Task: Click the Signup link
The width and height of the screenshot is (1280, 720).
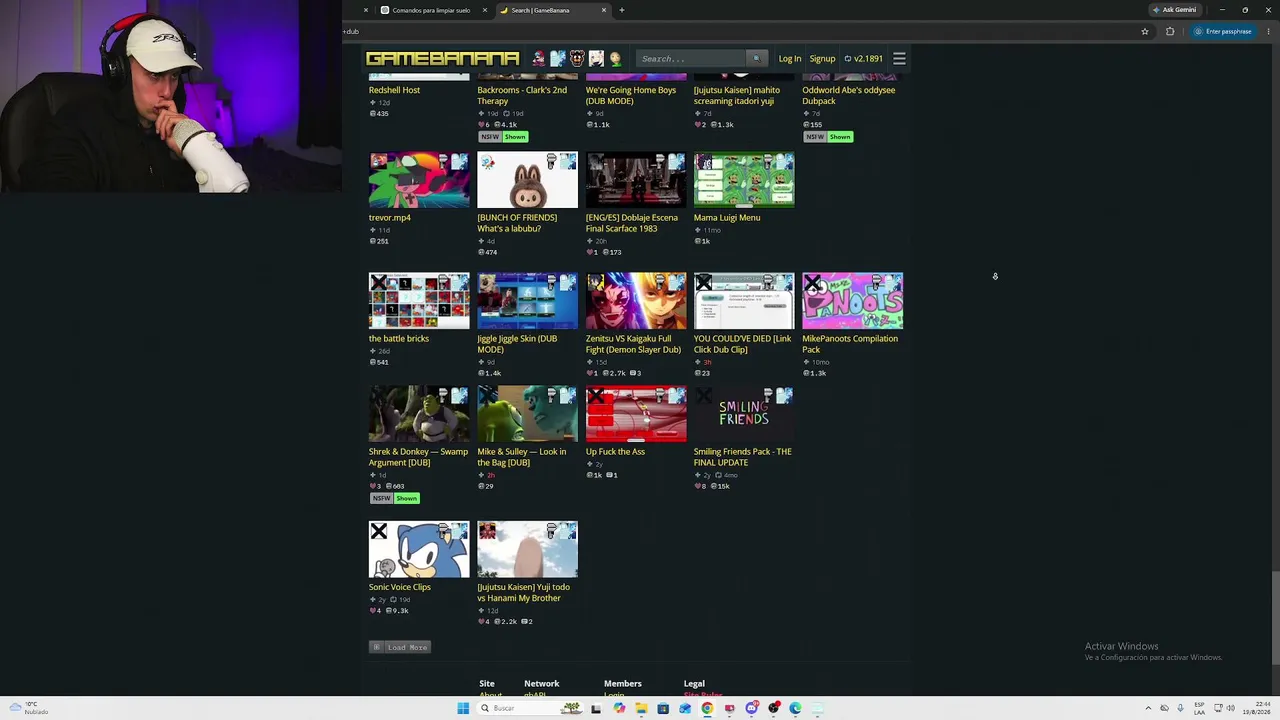Action: tap(822, 58)
